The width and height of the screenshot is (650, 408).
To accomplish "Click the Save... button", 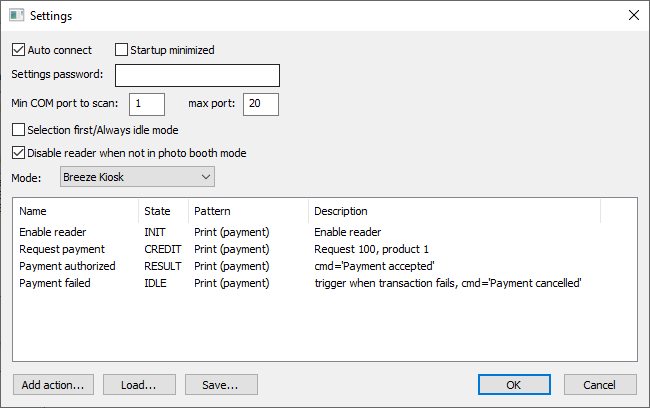I will pos(220,384).
